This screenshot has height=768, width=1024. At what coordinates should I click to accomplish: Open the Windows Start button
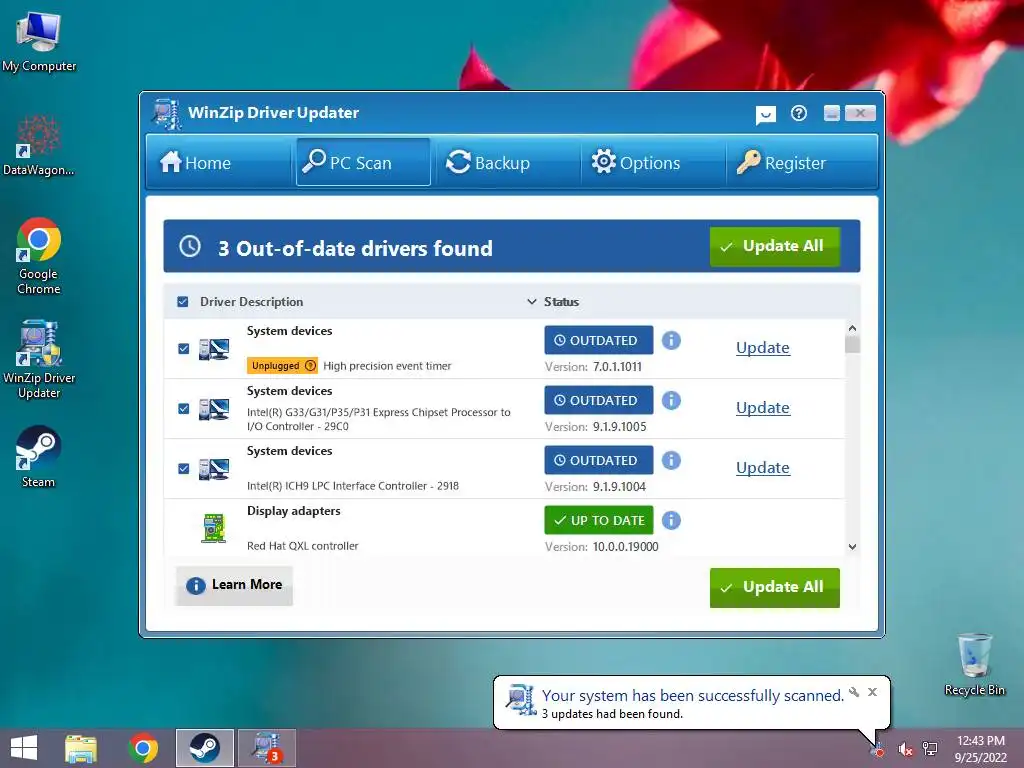pyautogui.click(x=24, y=748)
